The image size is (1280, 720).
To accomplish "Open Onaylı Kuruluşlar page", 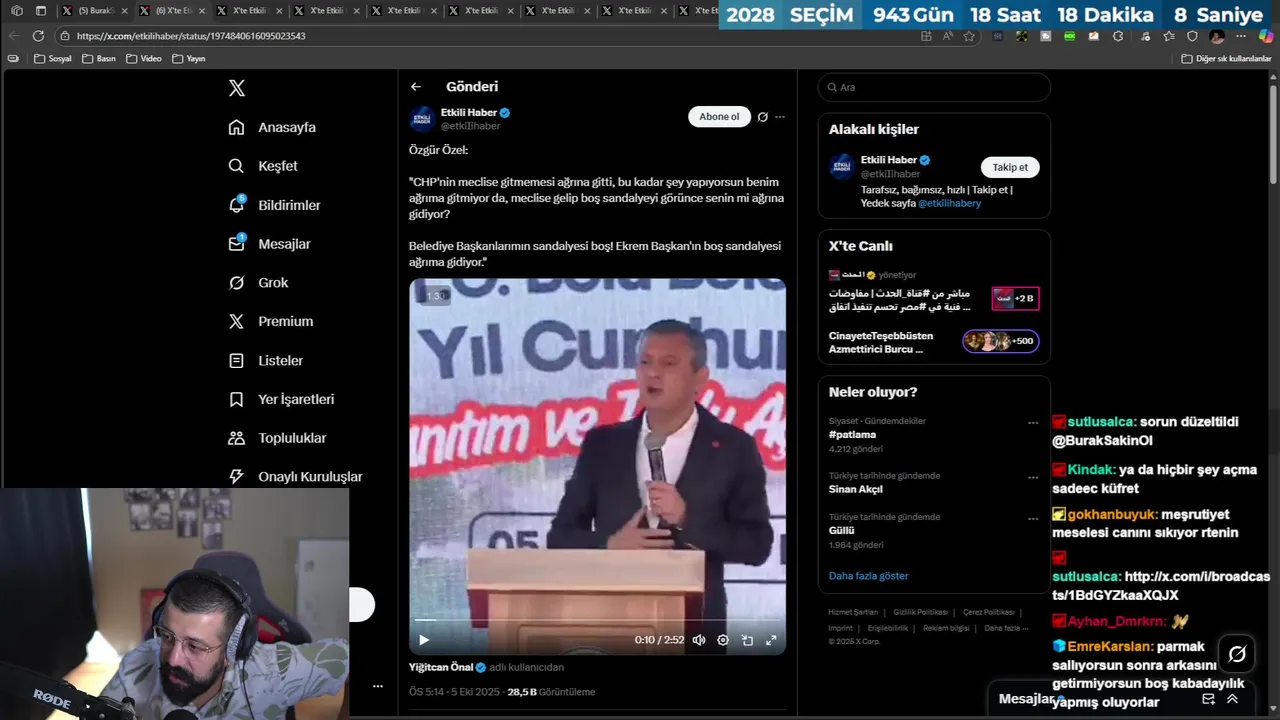I will click(295, 477).
